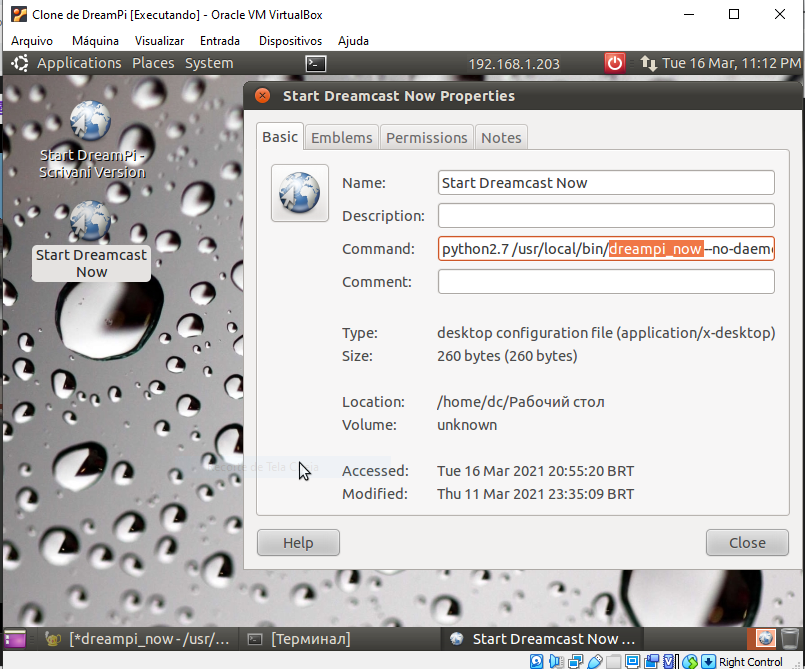Click the file type text 'desktop configuration file'
The image size is (805, 669).
(525, 333)
